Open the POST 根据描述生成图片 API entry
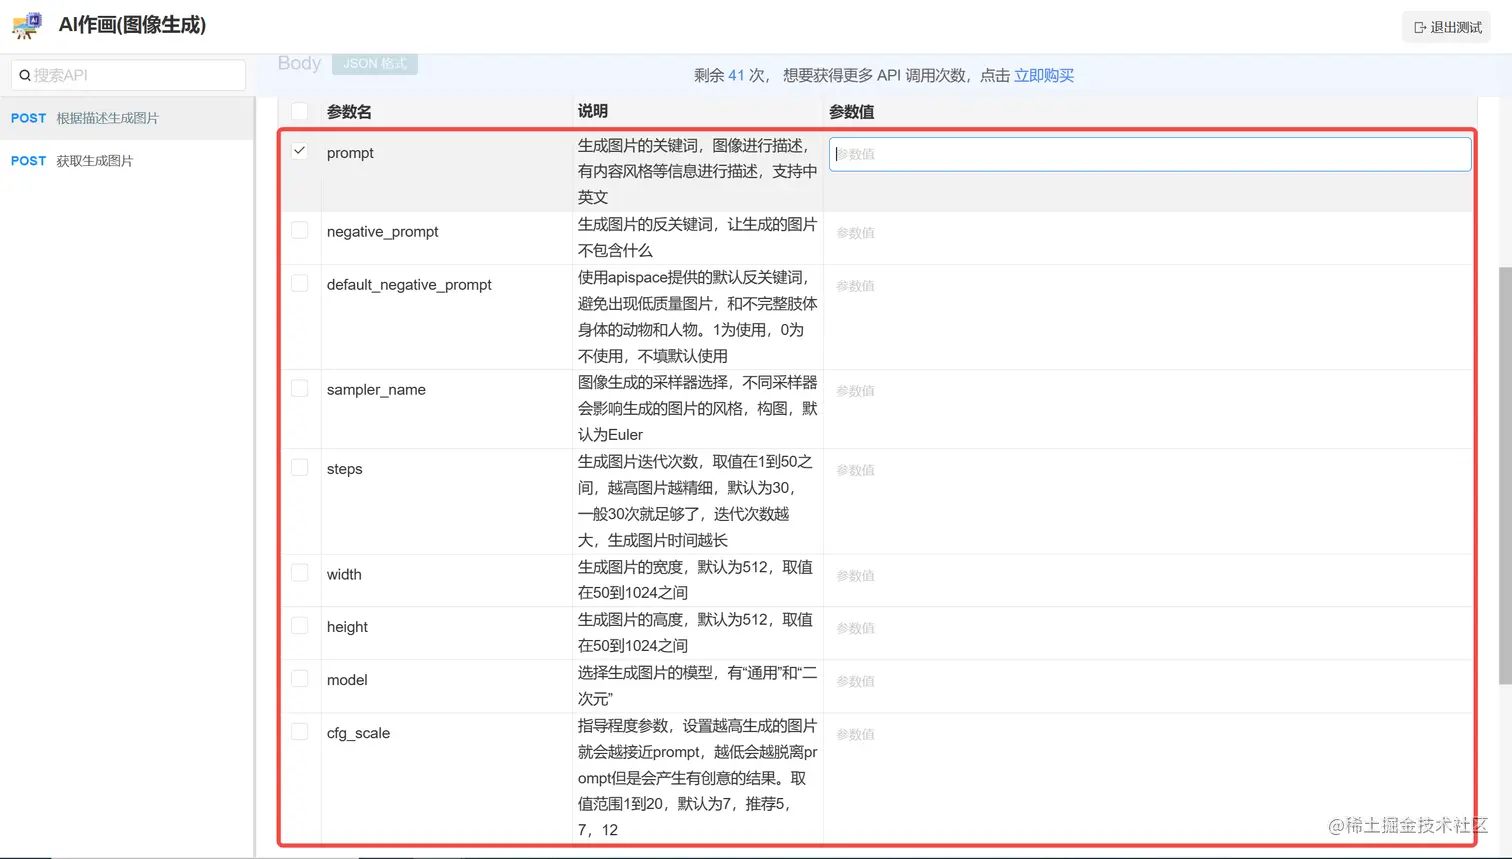Image resolution: width=1512 pixels, height=859 pixels. [x=127, y=118]
